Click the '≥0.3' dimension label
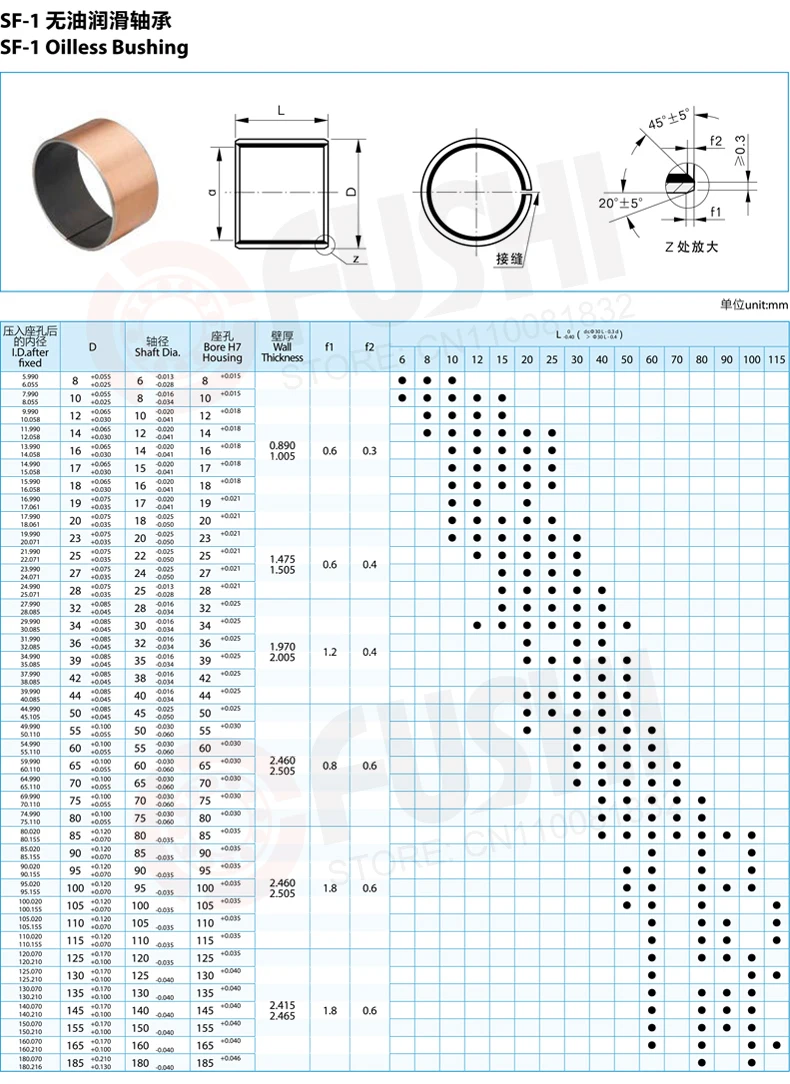The image size is (790, 1084). coord(740,150)
